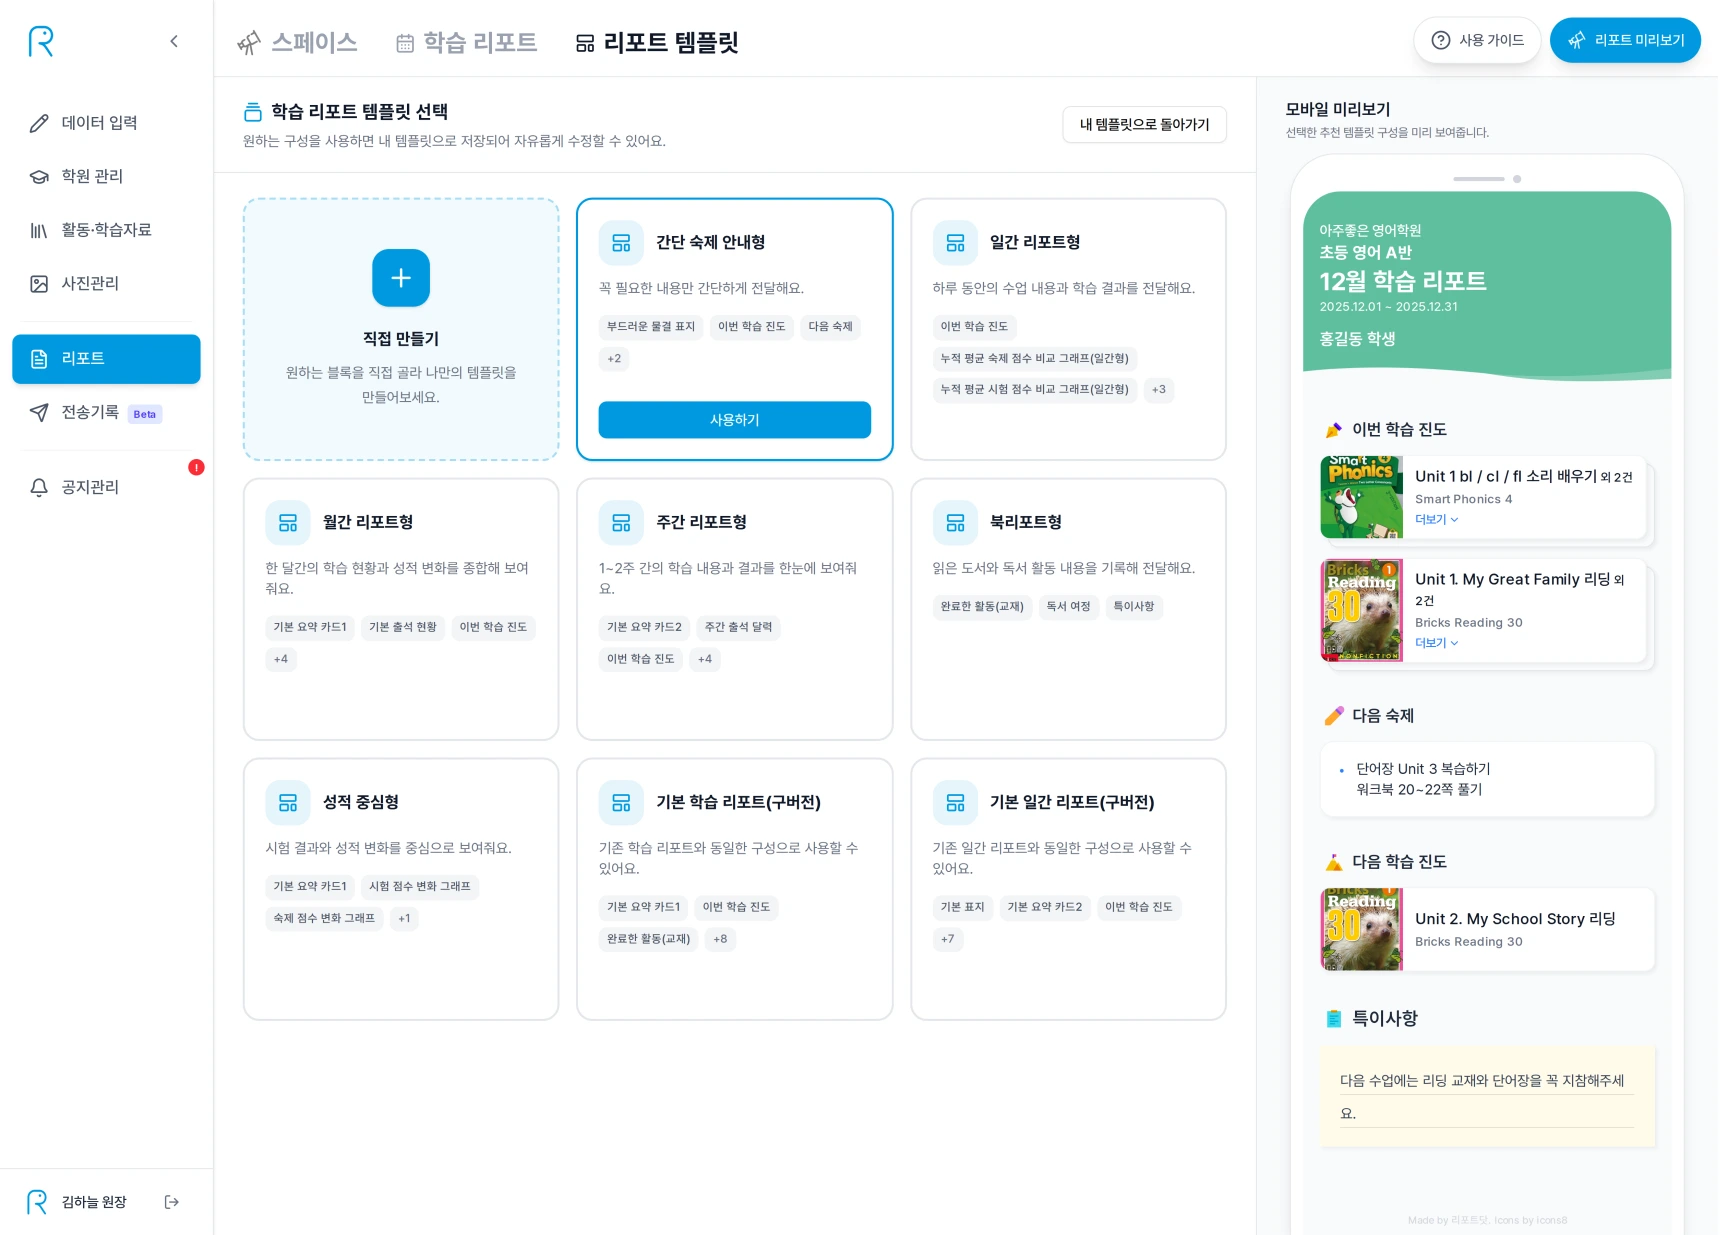Click the template icon of 성적 중심형

(x=288, y=803)
